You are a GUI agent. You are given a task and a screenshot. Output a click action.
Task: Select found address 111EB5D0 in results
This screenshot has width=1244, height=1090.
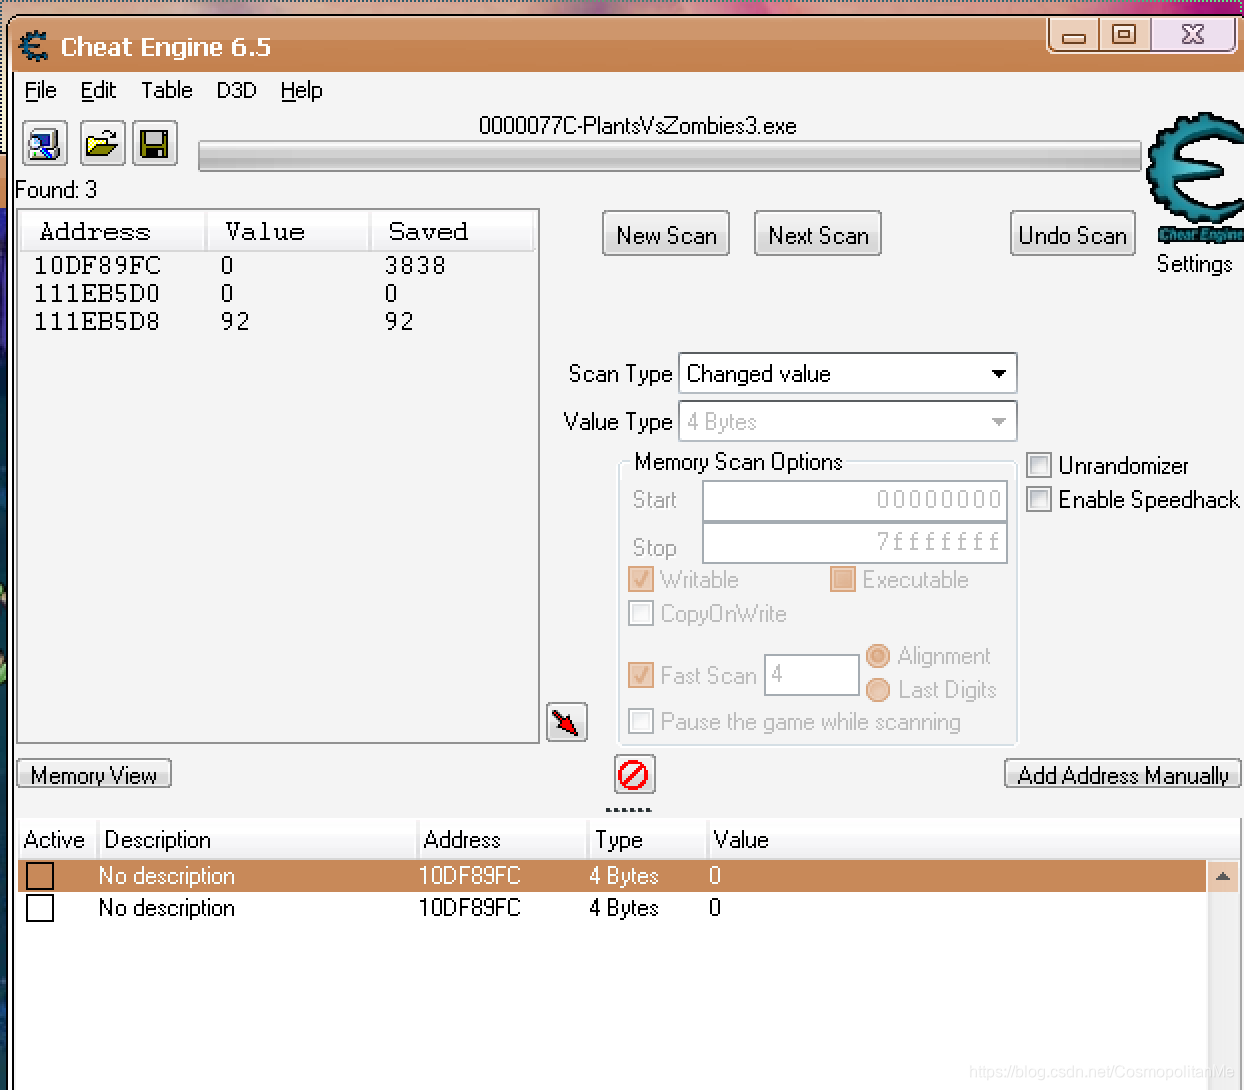pos(97,293)
